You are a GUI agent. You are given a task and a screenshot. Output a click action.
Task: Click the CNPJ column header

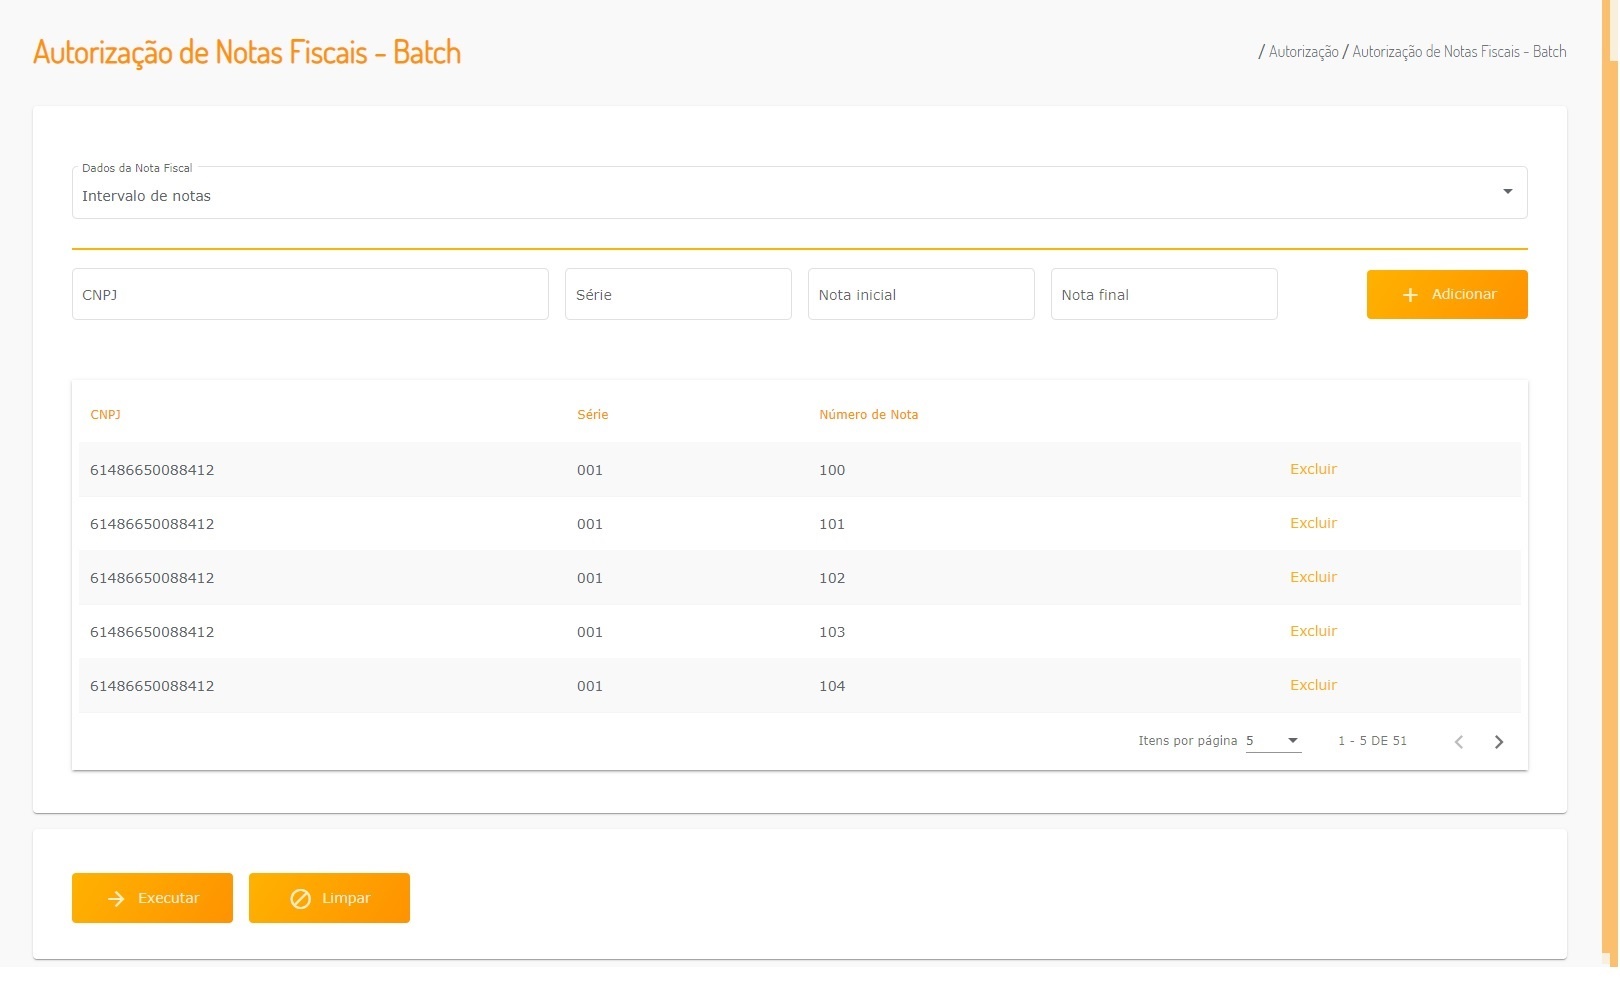point(105,414)
